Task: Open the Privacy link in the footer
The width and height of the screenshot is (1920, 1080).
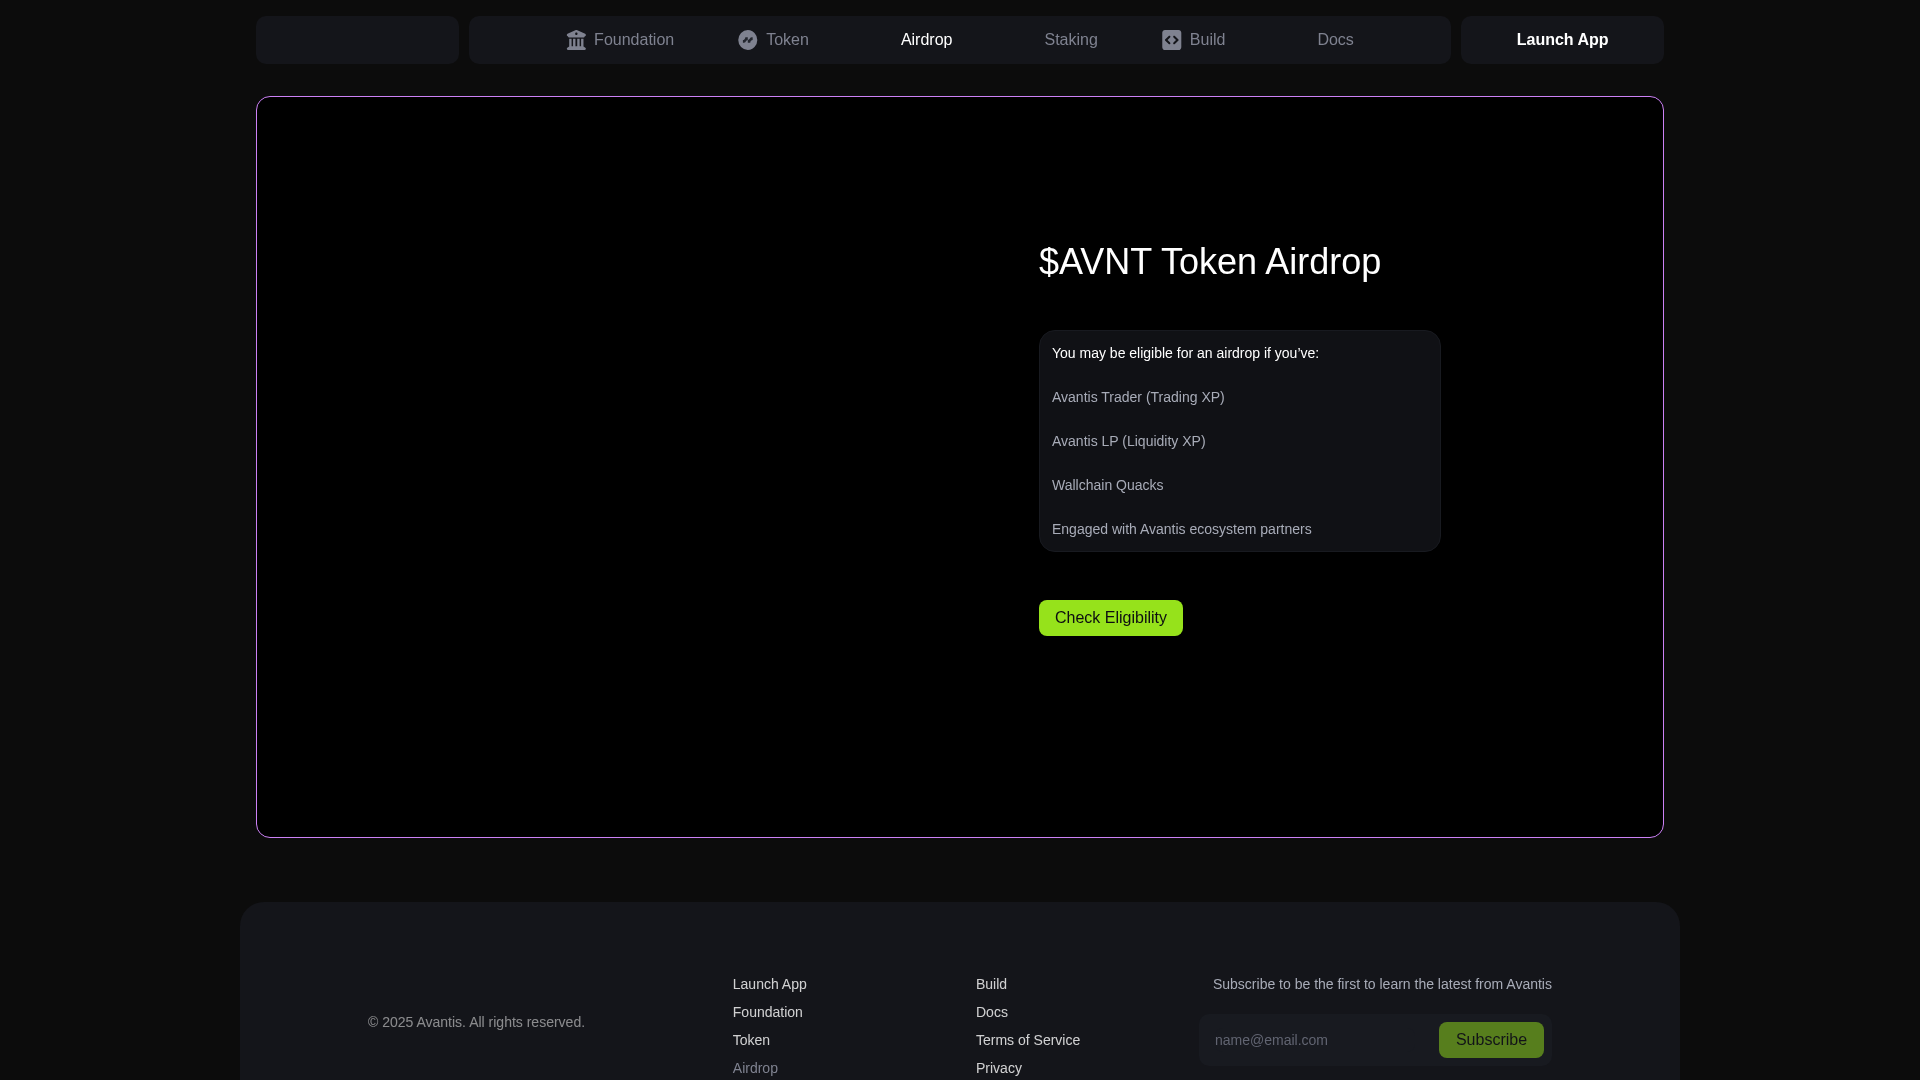Action: pos(998,1068)
